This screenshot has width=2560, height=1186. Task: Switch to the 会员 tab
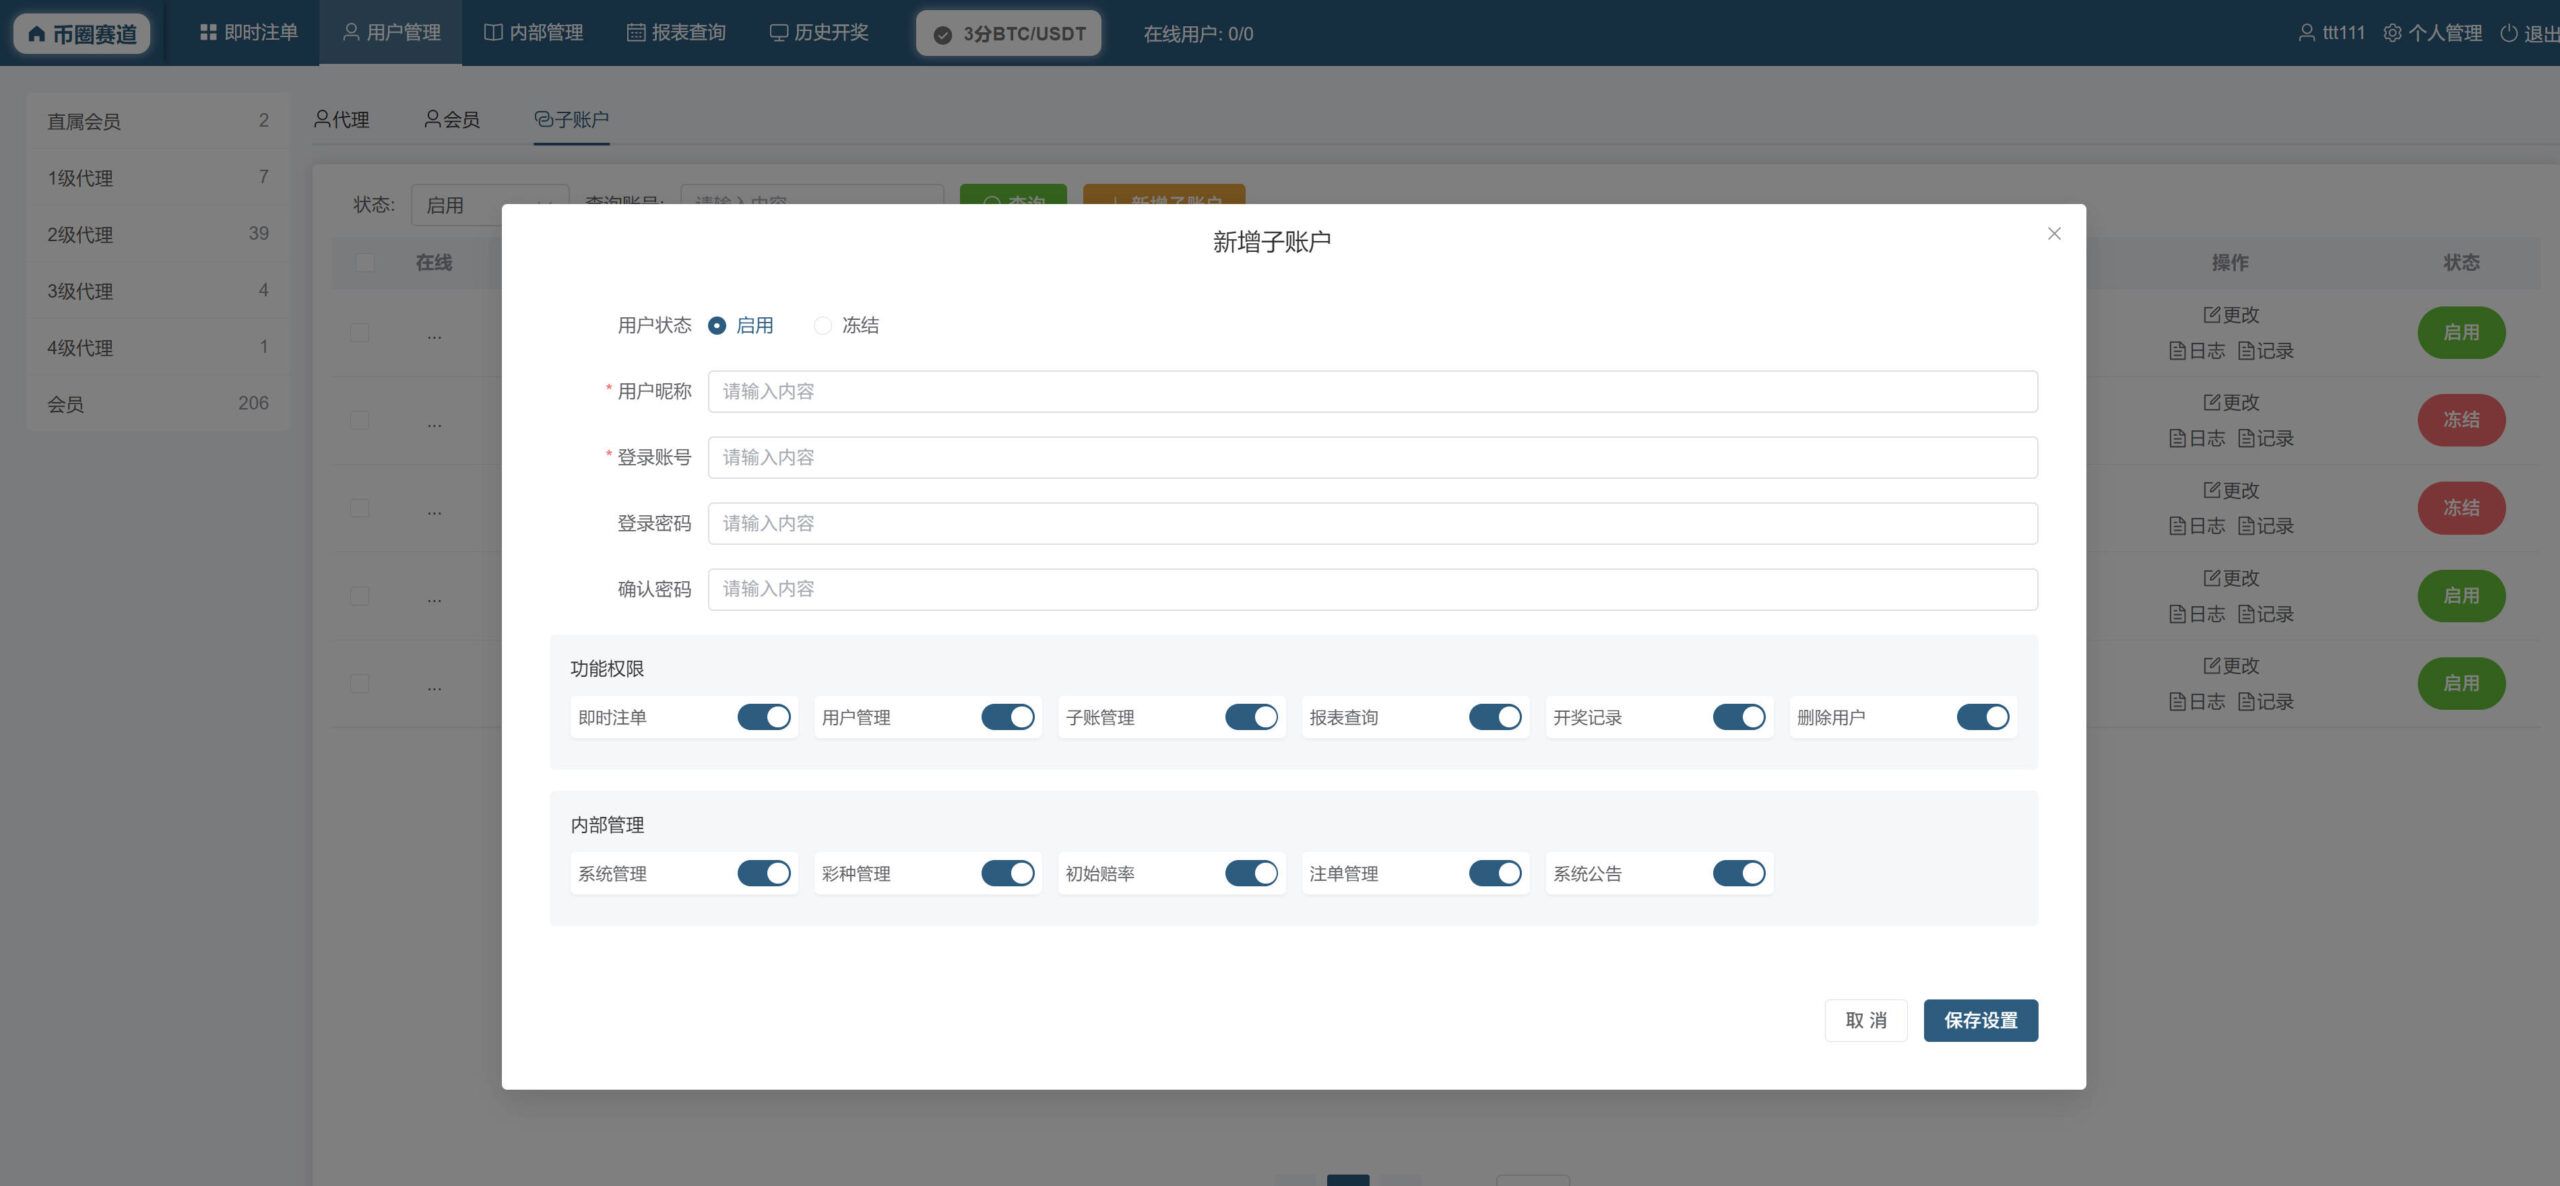click(452, 120)
